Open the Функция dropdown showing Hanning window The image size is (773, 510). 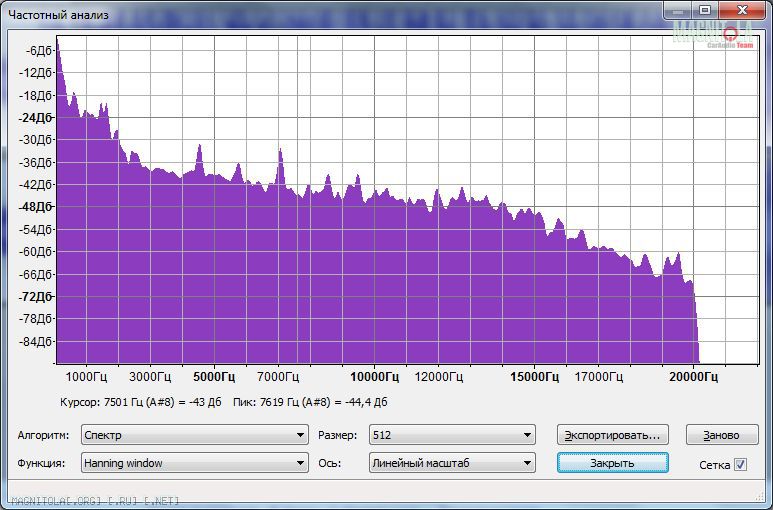tap(195, 463)
